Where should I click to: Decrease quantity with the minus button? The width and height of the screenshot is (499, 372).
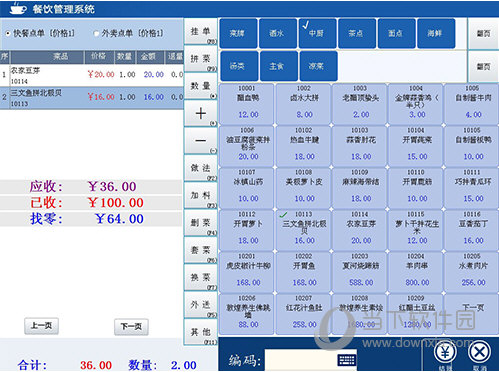pyautogui.click(x=201, y=141)
